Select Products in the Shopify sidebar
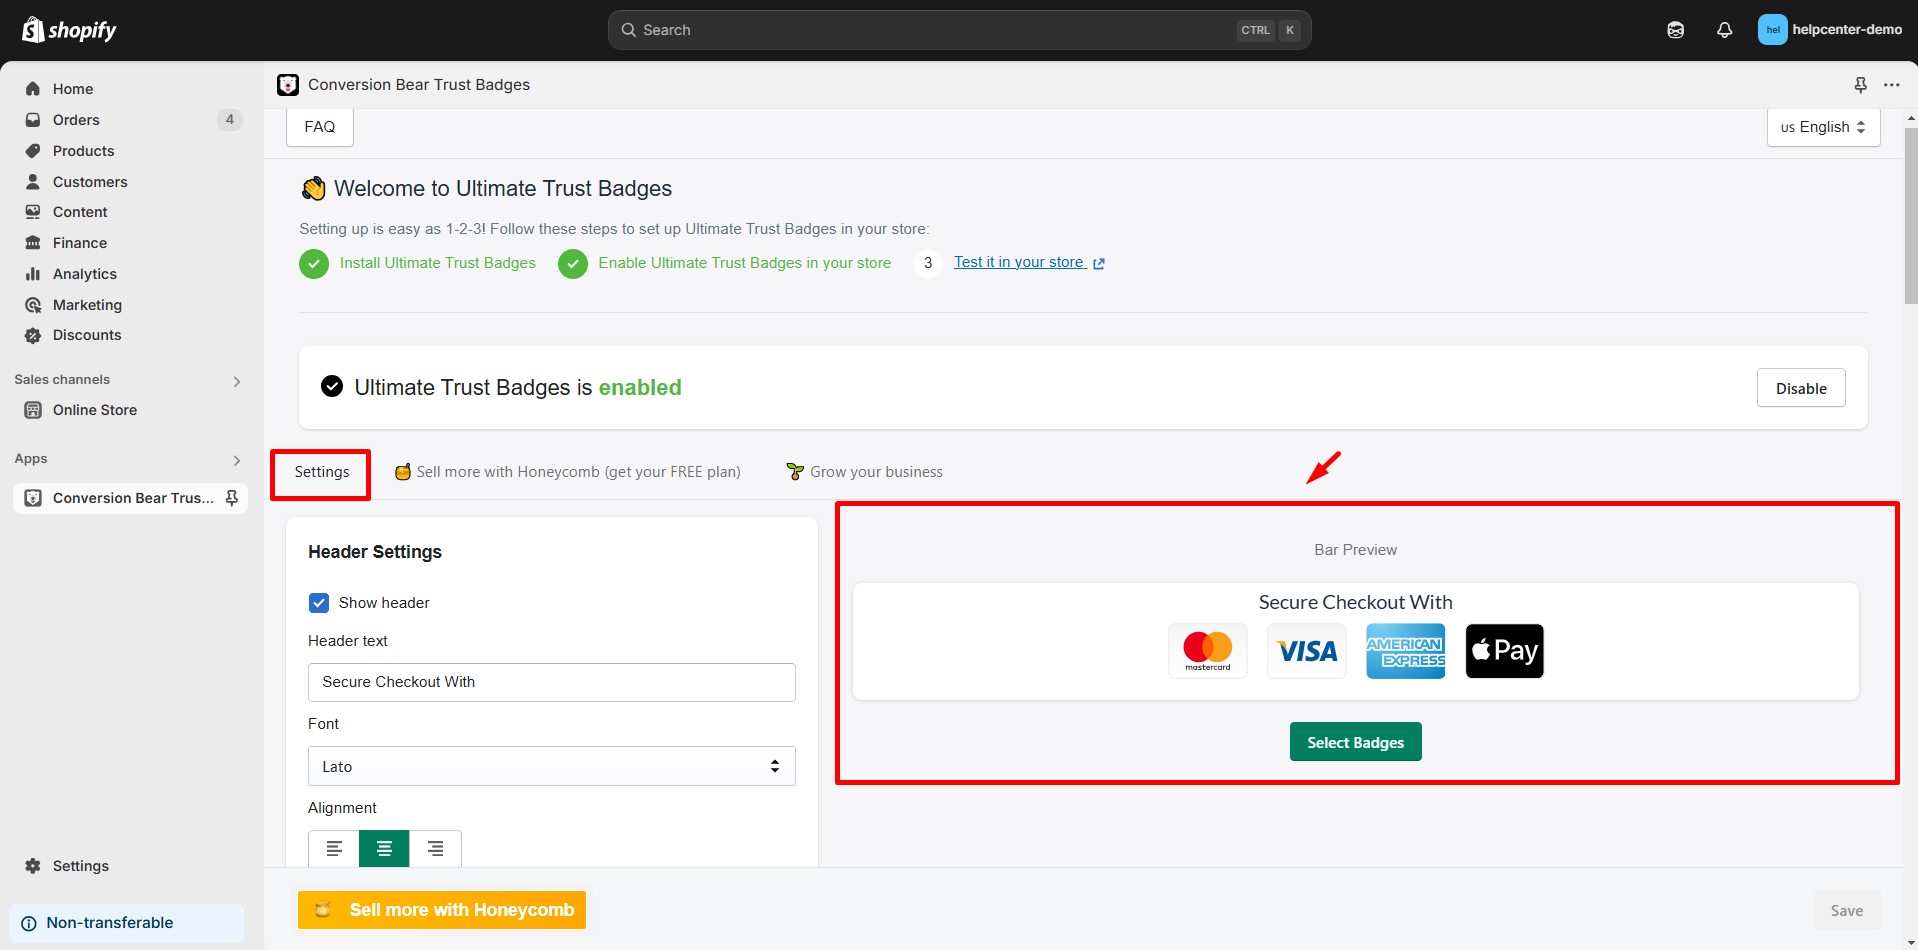This screenshot has height=950, width=1918. coord(82,150)
